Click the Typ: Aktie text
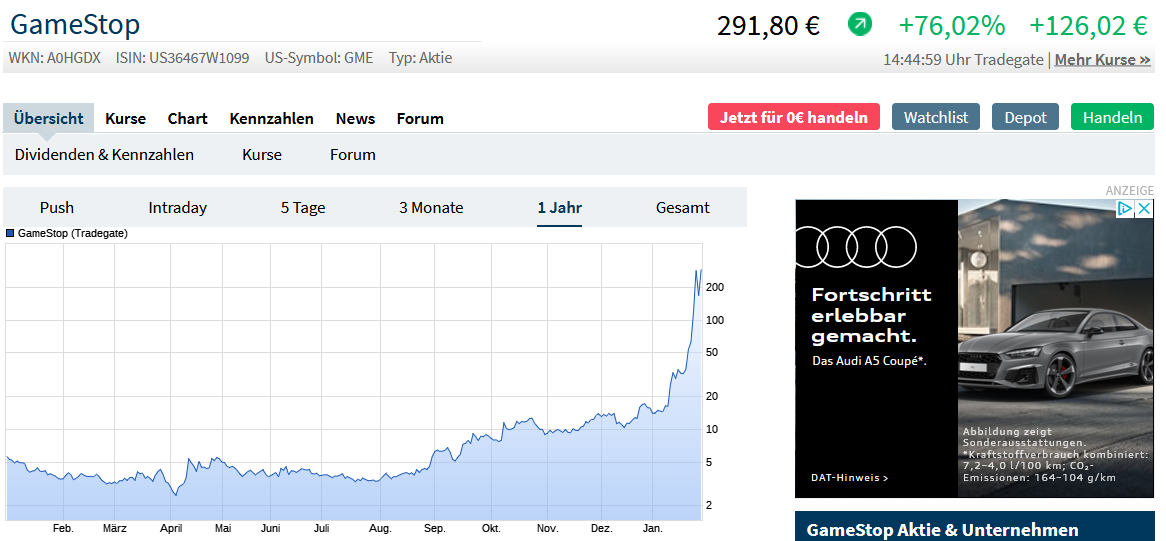 coord(420,57)
